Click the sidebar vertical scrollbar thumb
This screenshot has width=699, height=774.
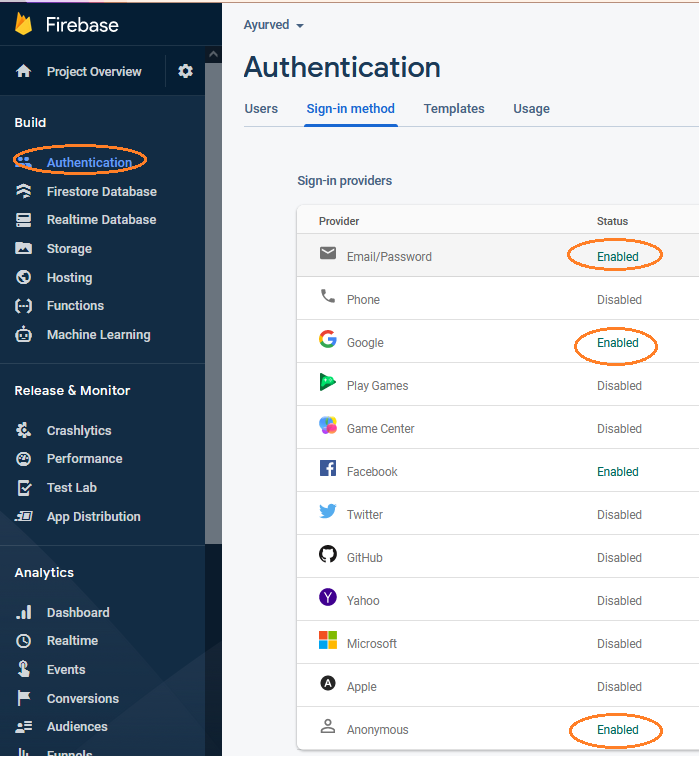[x=213, y=303]
